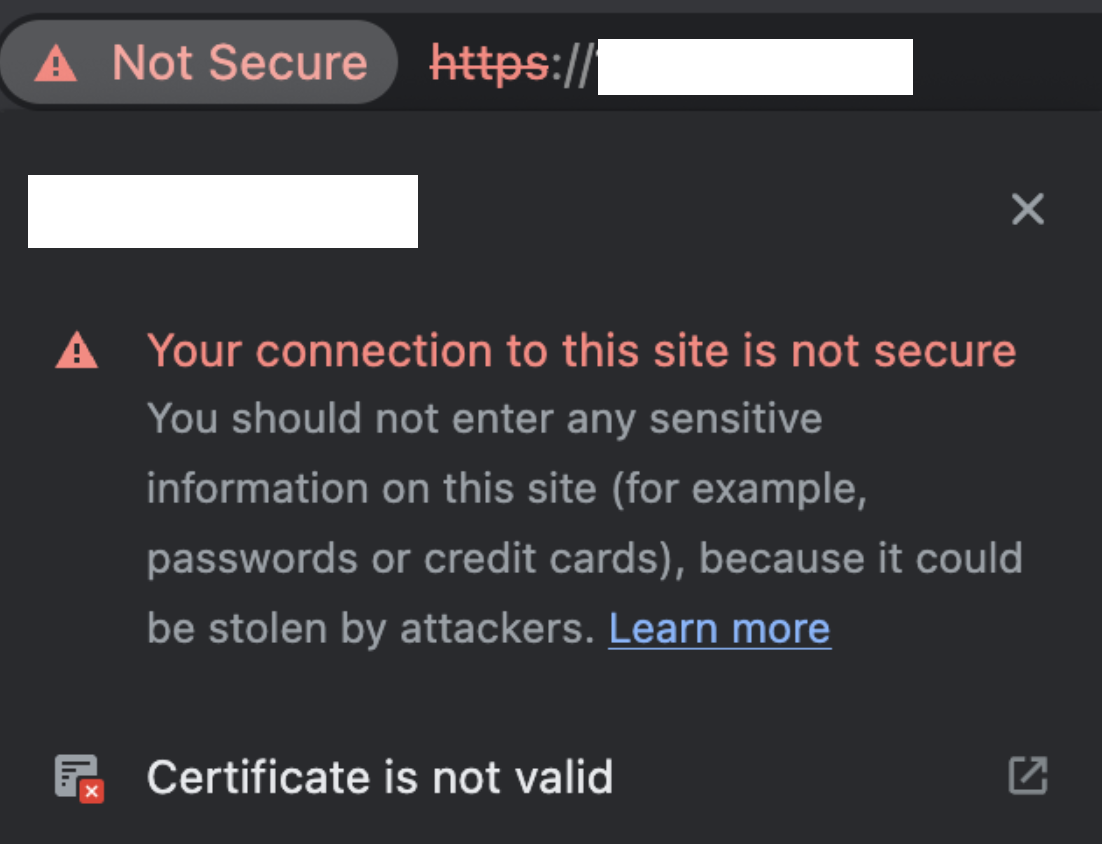Open the Learn more link
The width and height of the screenshot is (1102, 844).
pos(719,628)
